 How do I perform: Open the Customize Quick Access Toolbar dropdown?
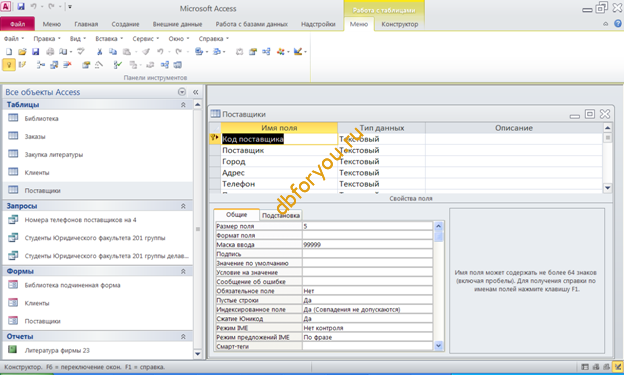70,7
